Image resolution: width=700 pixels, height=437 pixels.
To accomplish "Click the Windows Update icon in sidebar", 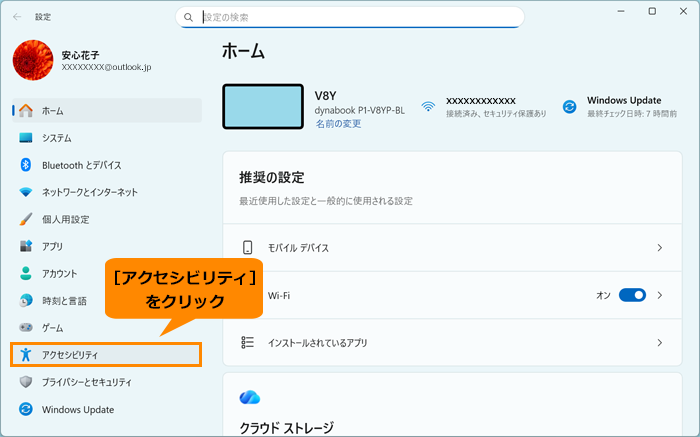I will (26, 409).
